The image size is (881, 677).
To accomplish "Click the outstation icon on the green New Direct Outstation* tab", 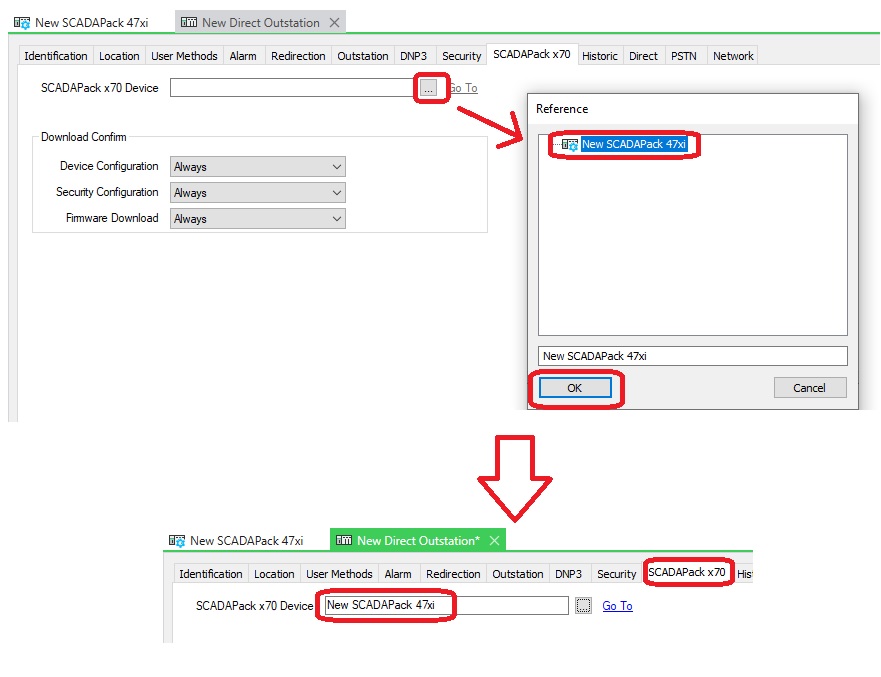I will tap(344, 540).
